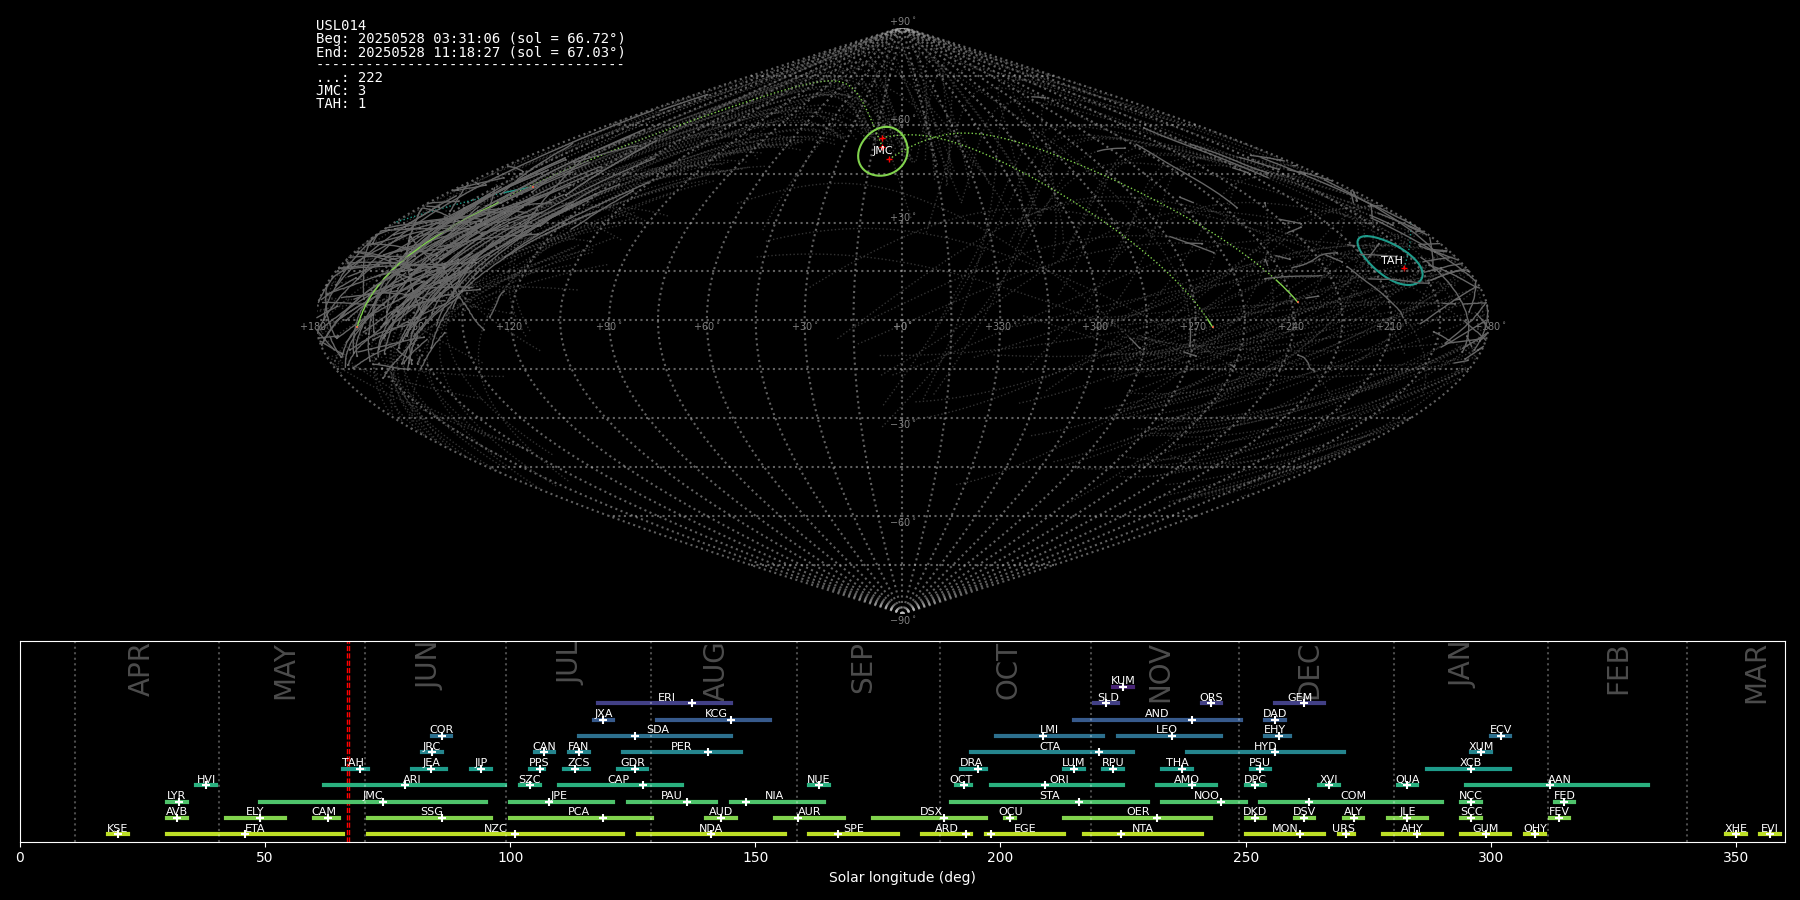
Task: Click the 'TAH: 1' count in header
Action: click(x=341, y=104)
